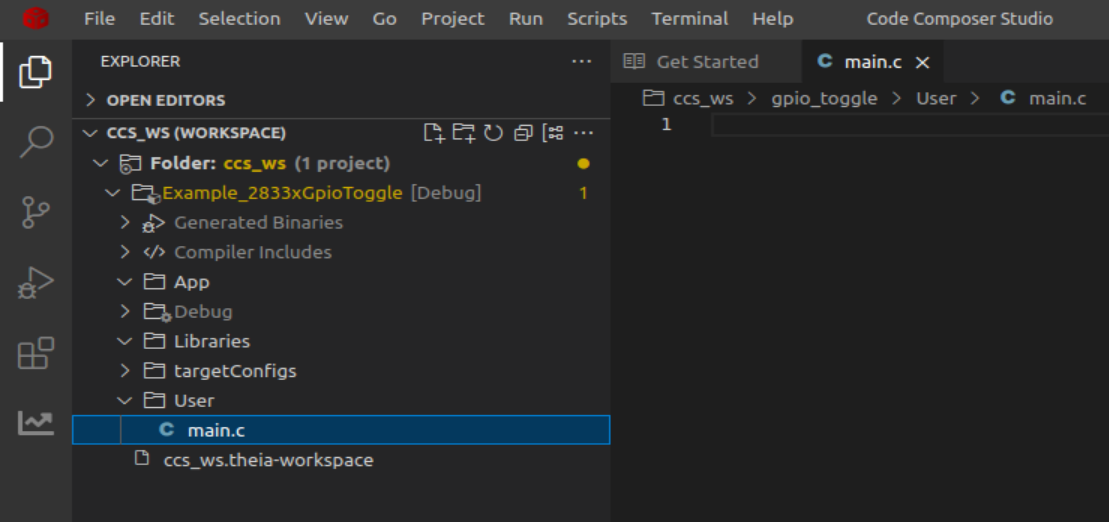Click the Compiler Includes code icon

coord(153,253)
